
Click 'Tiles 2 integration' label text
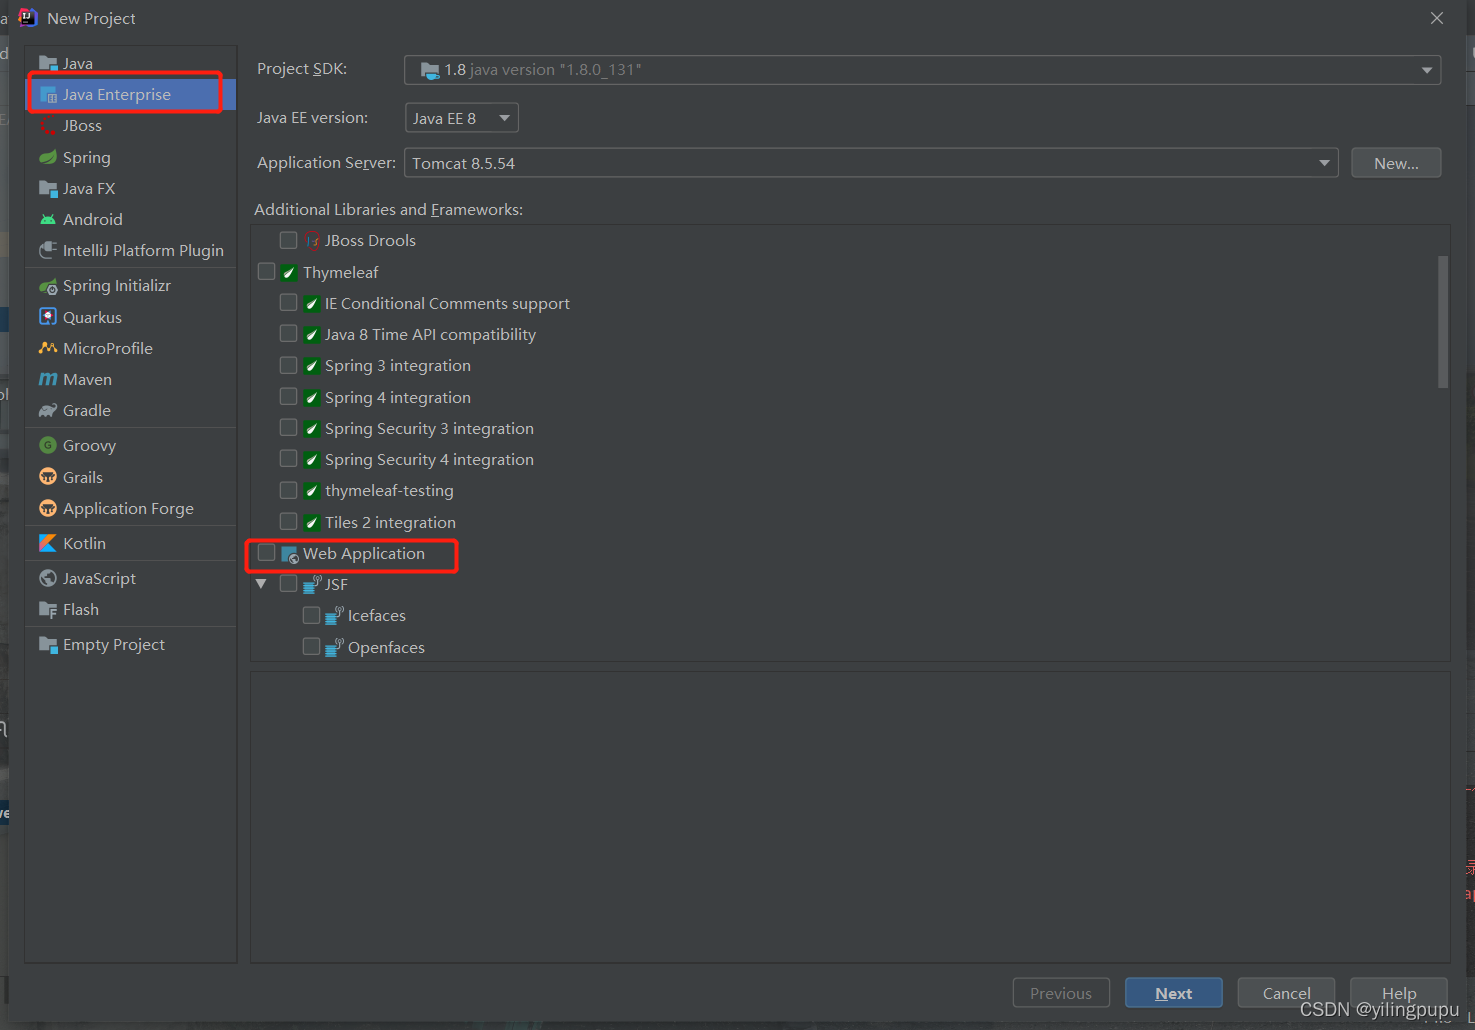coord(390,522)
